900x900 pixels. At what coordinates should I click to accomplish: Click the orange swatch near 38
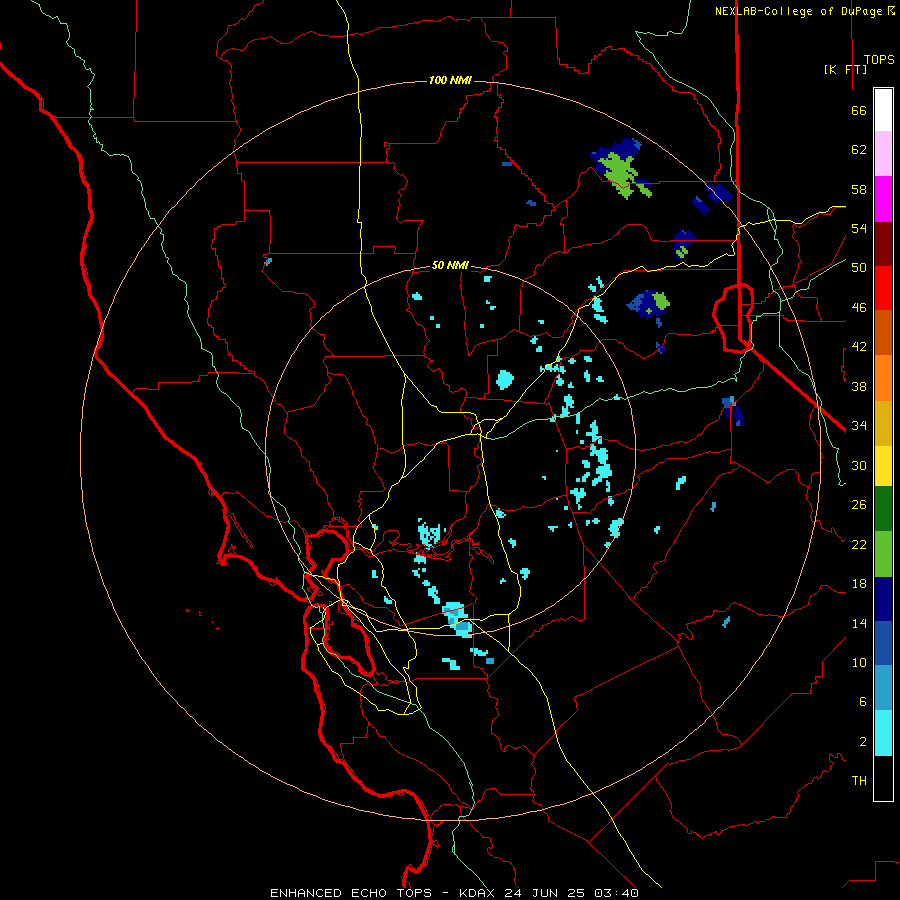pyautogui.click(x=883, y=378)
